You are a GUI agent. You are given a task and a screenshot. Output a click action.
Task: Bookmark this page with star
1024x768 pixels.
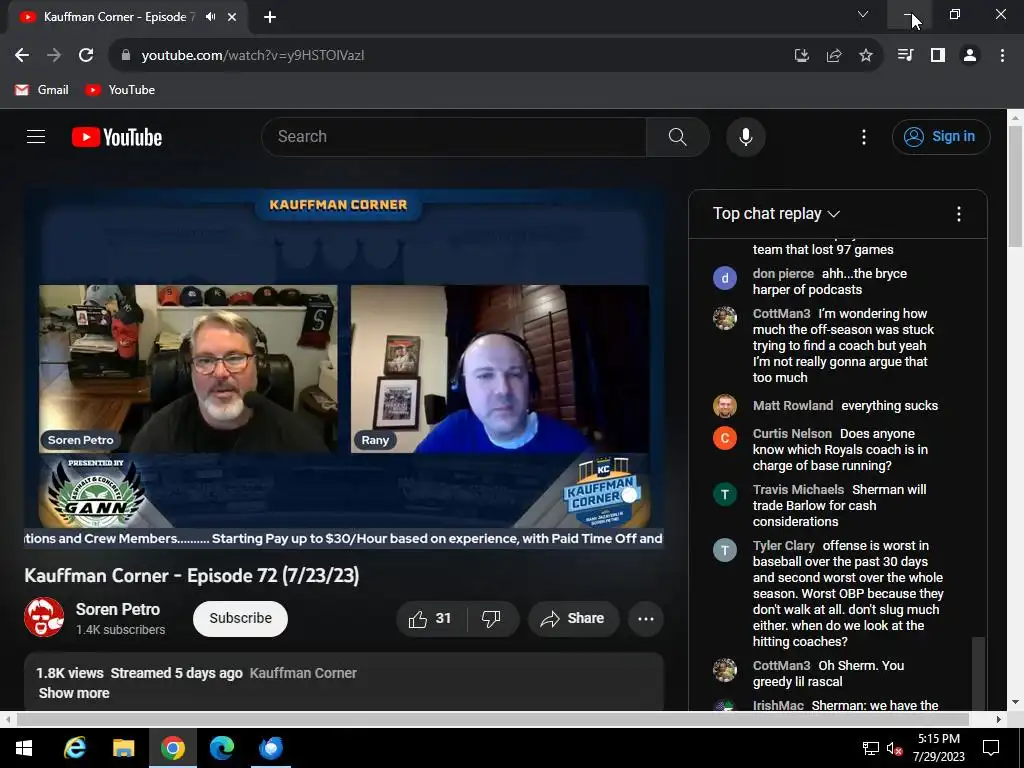[x=866, y=56]
